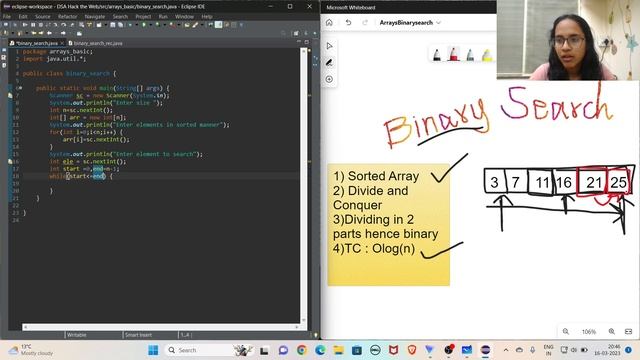Screen dimensions: 640x360
Task: Click the microphone icon in system tray
Action: [532, 350]
